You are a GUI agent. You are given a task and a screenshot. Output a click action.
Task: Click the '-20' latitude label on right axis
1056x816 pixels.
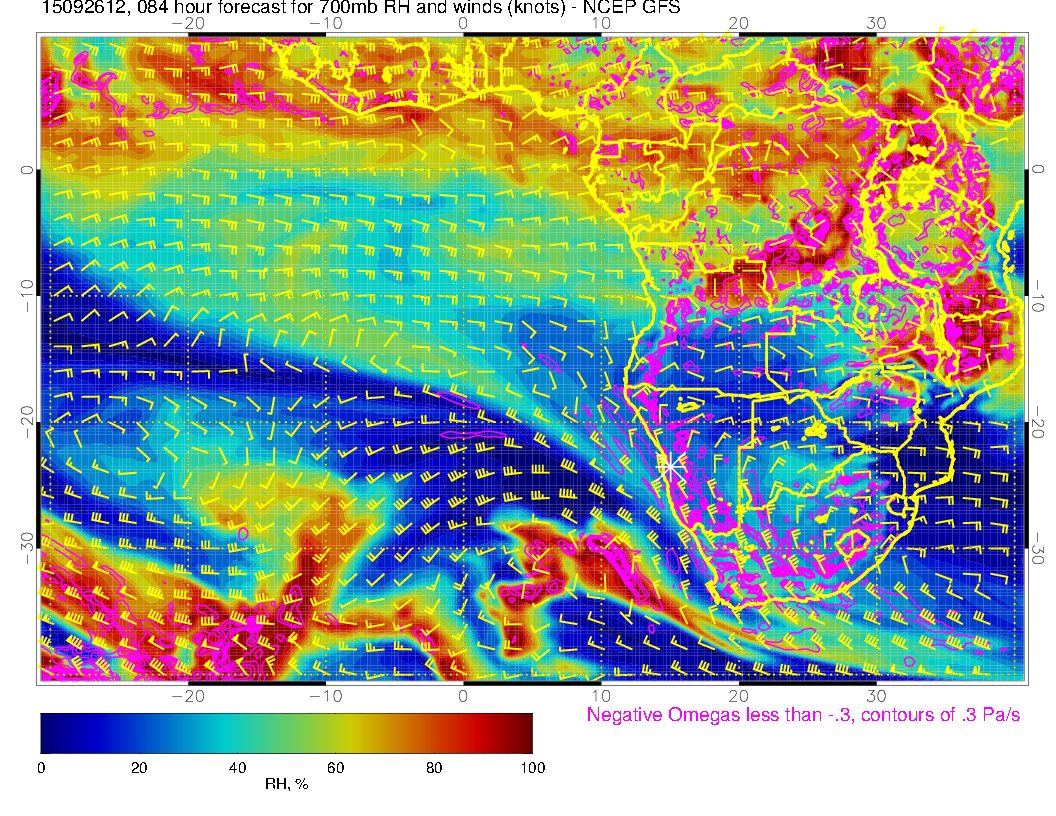(1038, 421)
